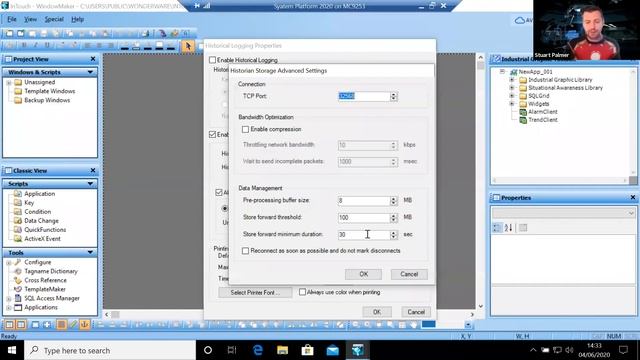Open the Windows Start menu

click(x=12, y=350)
